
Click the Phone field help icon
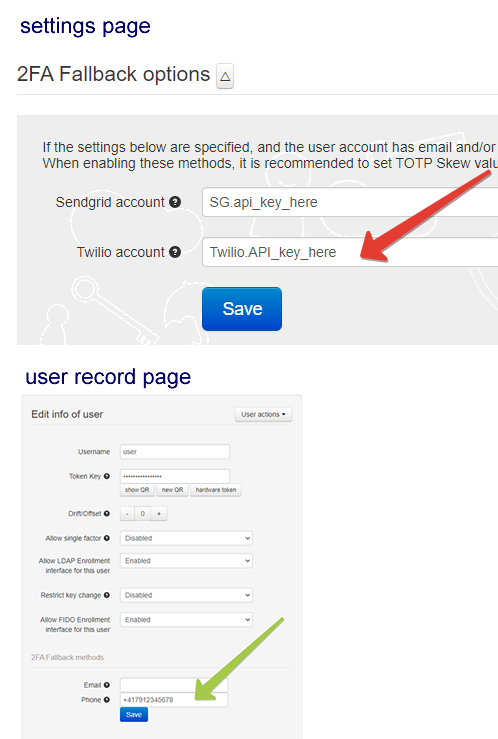(106, 700)
